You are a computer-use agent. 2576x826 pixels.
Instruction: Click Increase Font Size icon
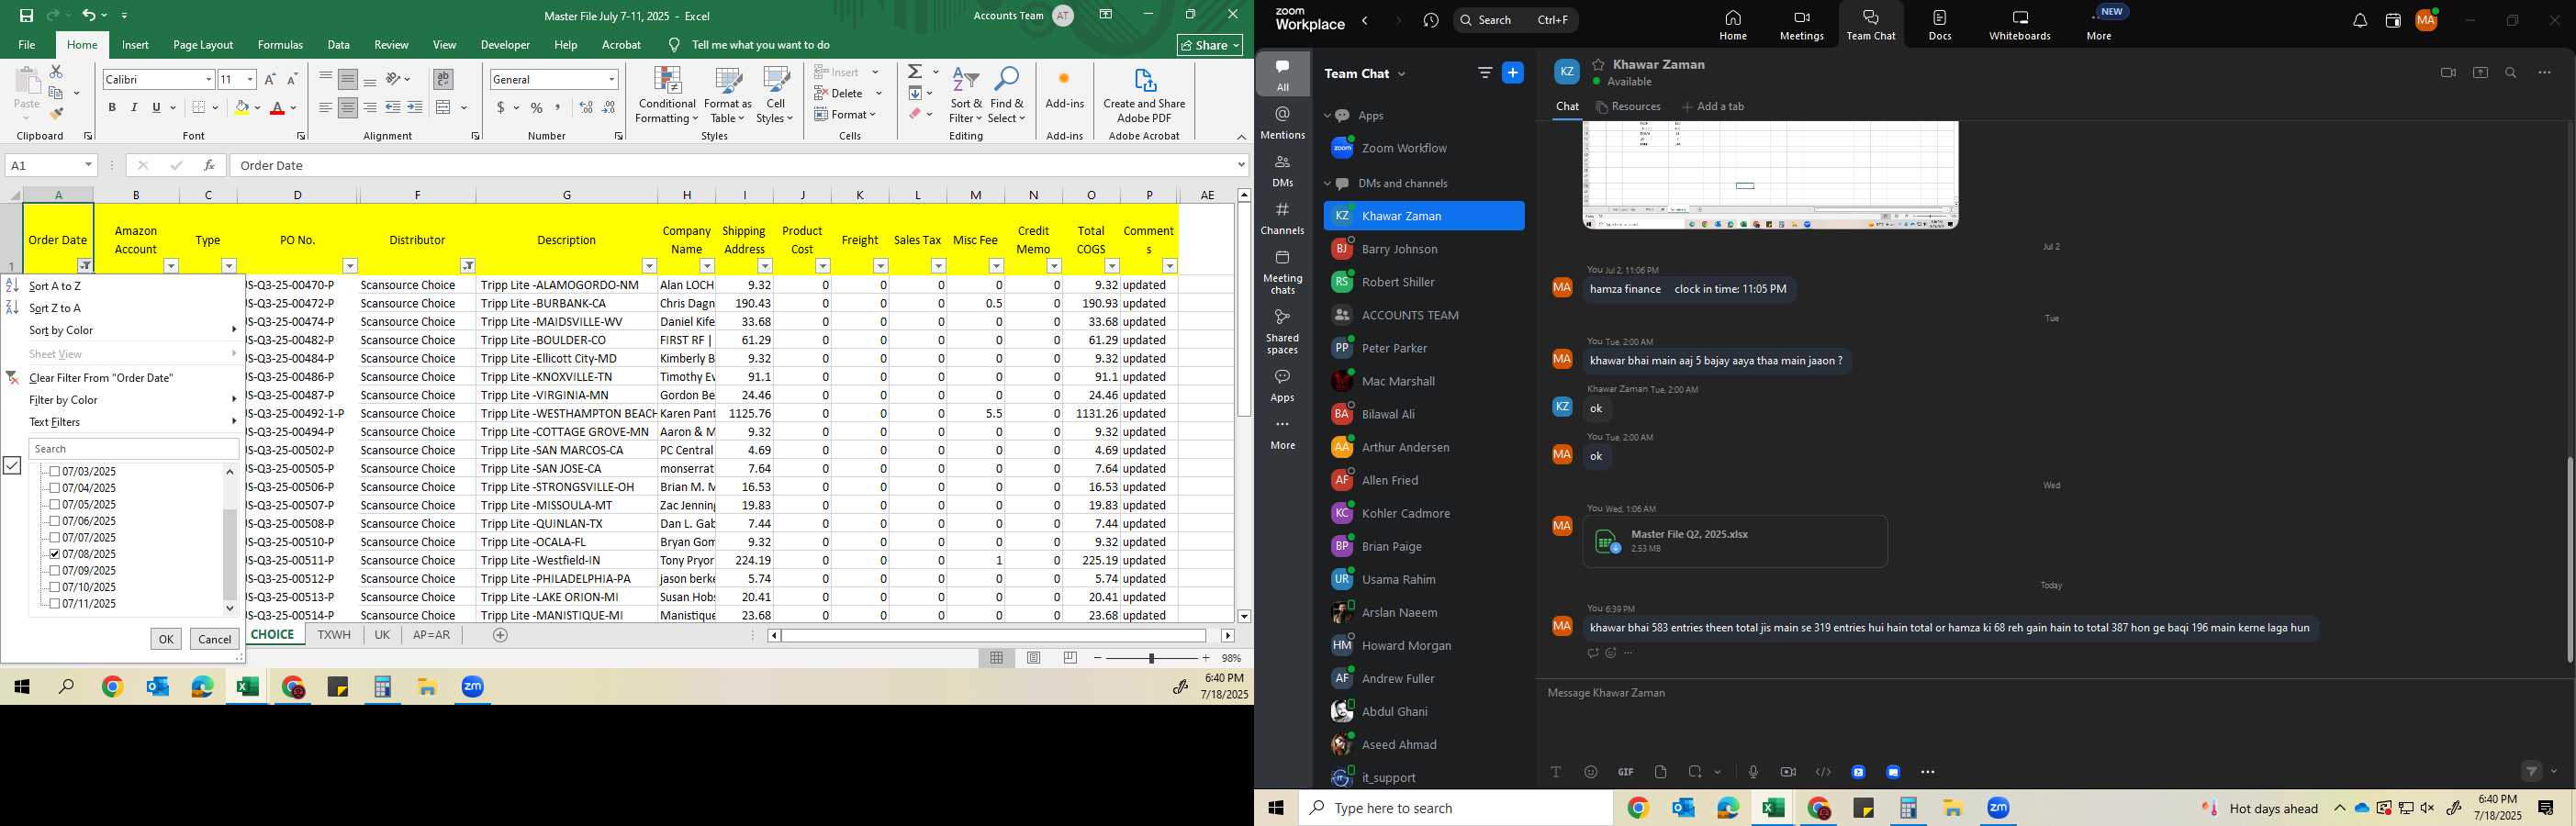point(270,79)
